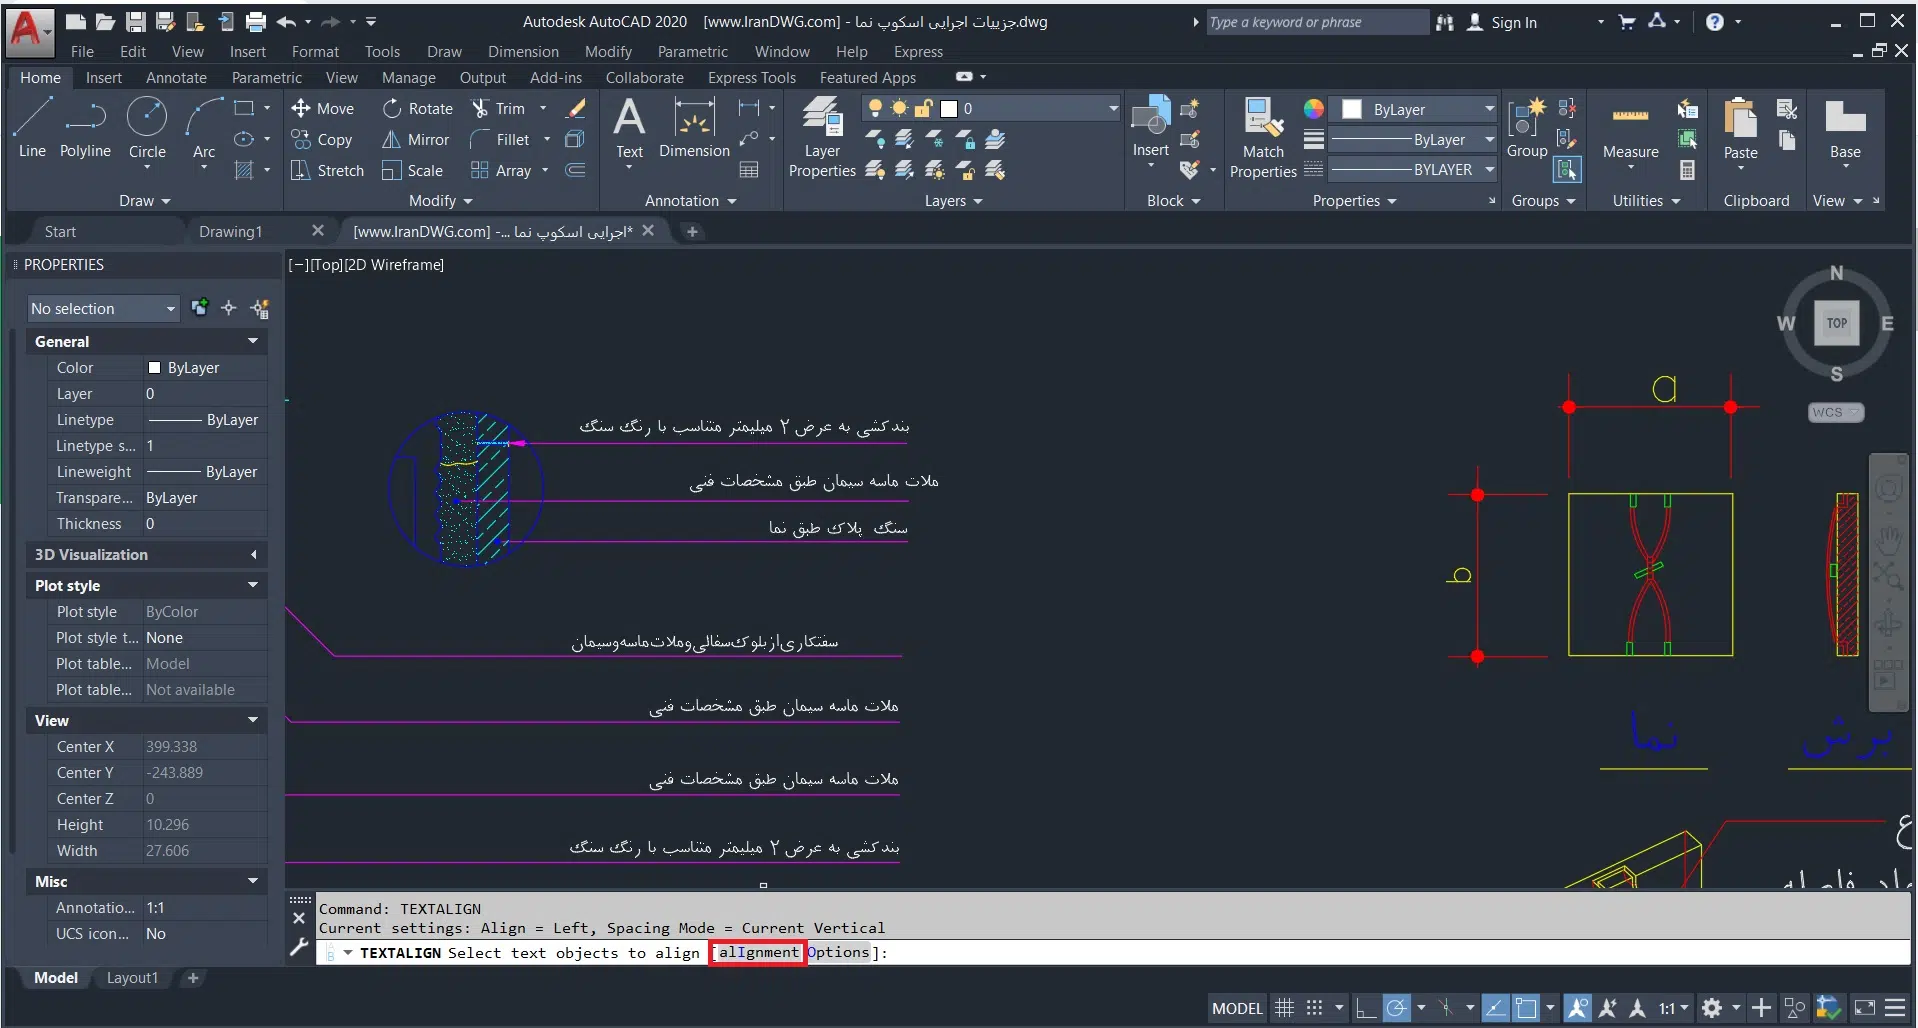Toggle the drawing grid display
The height and width of the screenshot is (1028, 1918).
(1284, 1008)
